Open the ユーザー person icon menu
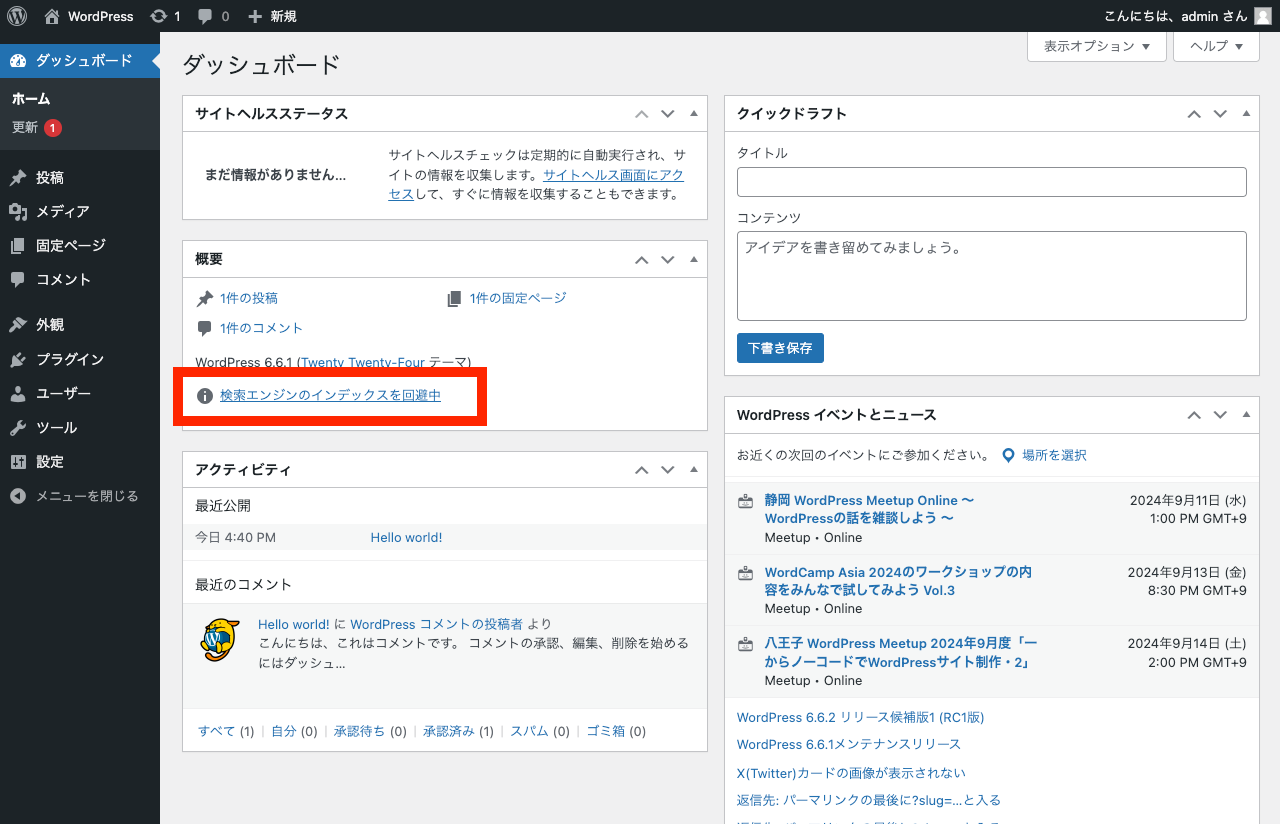1280x824 pixels. pyautogui.click(x=18, y=394)
